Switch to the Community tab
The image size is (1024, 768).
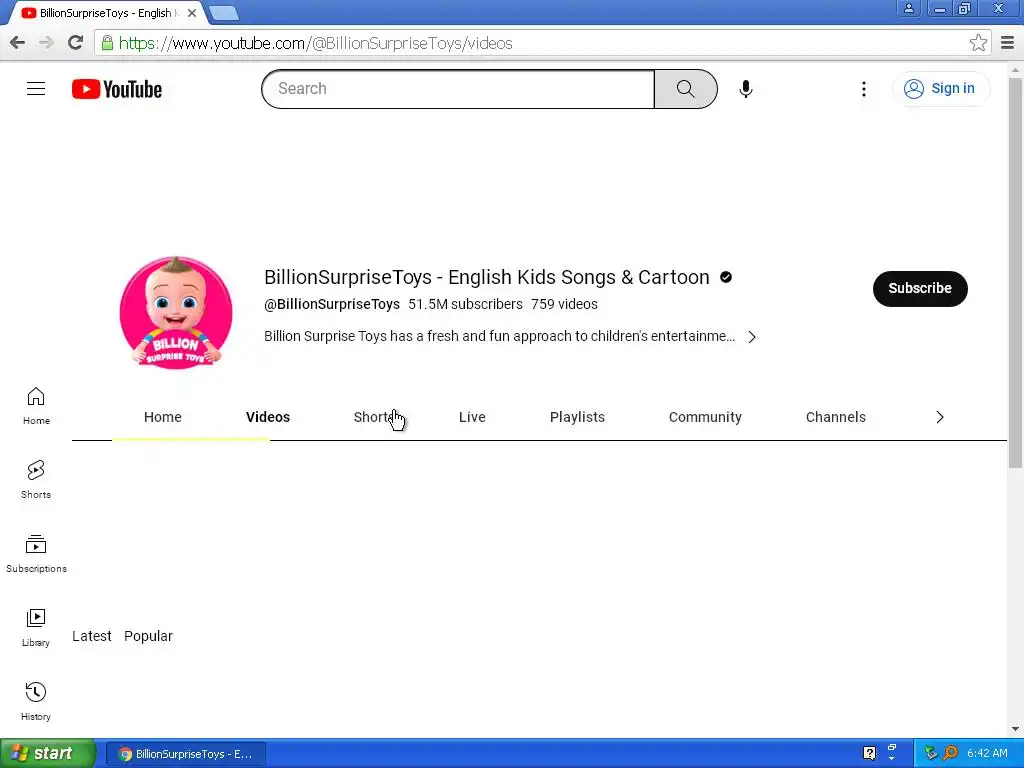[705, 417]
